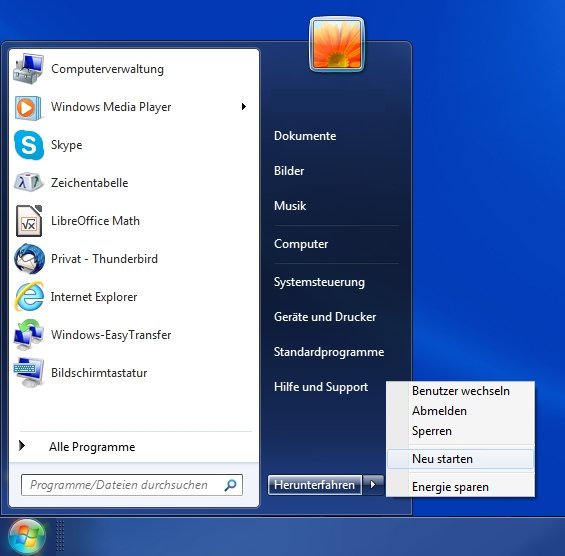Launch the LibreOffice Math icon
This screenshot has width=565, height=556.
tap(29, 221)
